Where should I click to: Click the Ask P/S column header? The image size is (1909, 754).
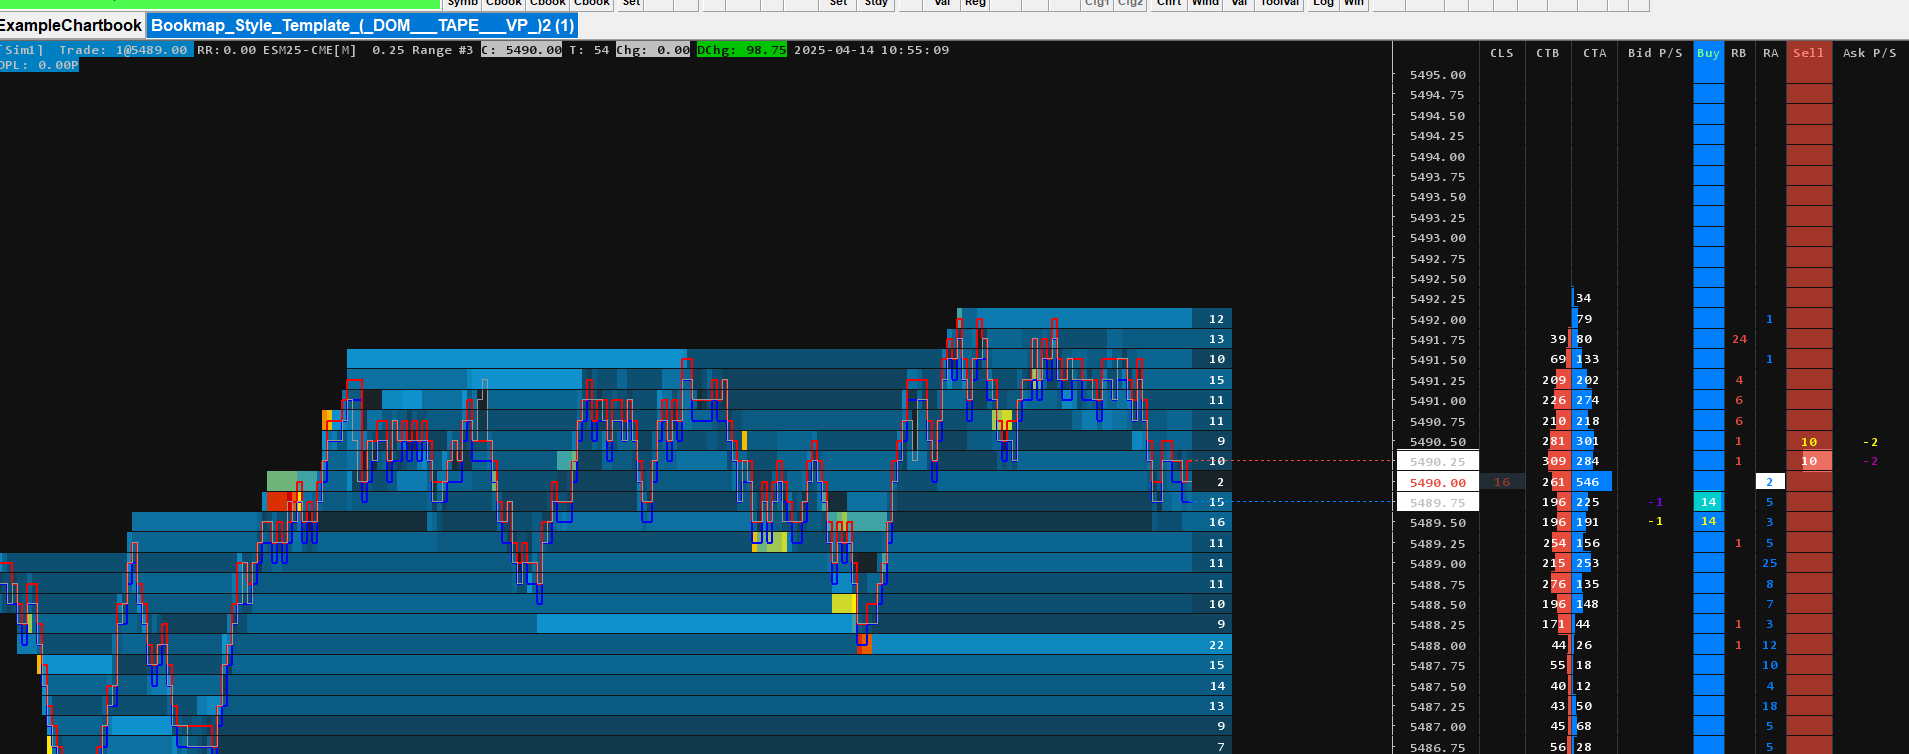pos(1870,53)
